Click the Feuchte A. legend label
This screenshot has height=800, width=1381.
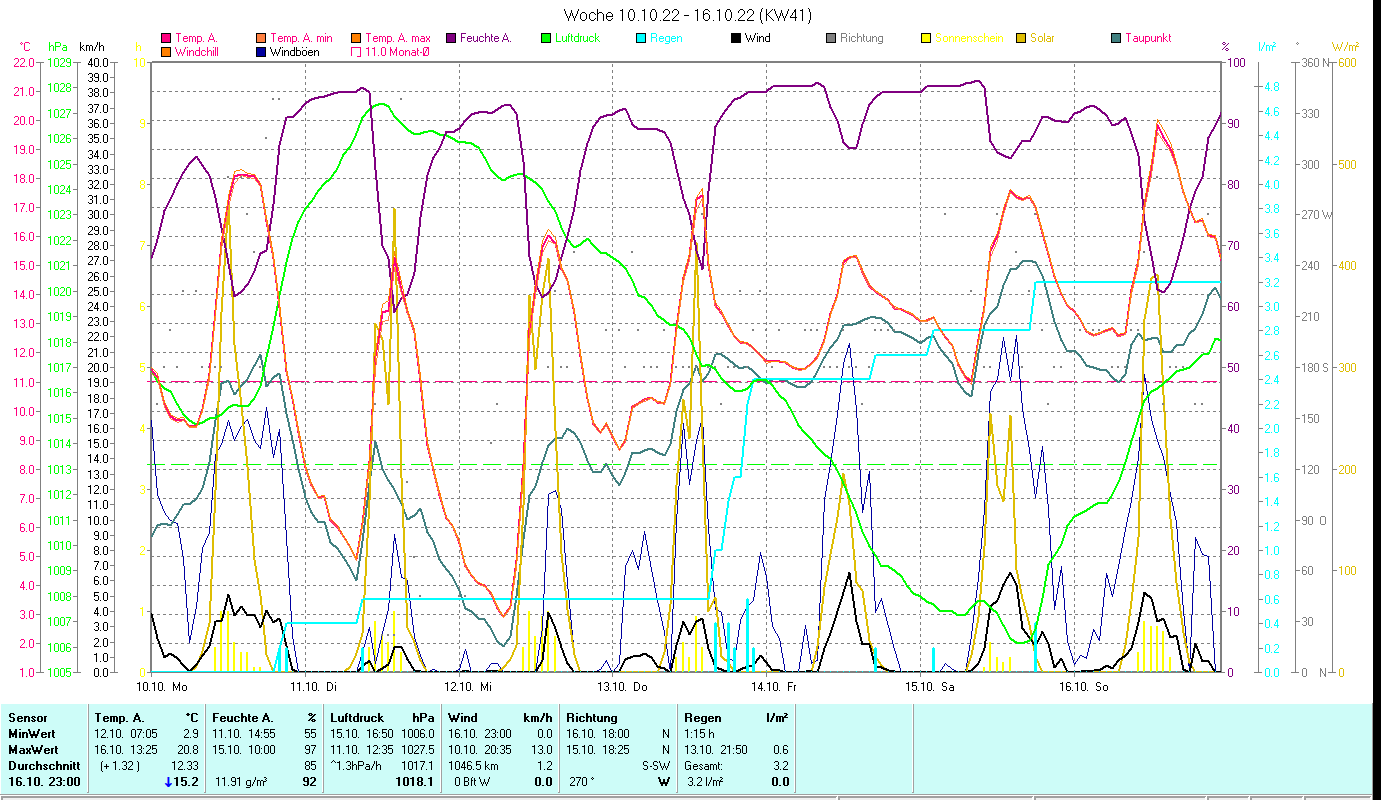pyautogui.click(x=486, y=38)
